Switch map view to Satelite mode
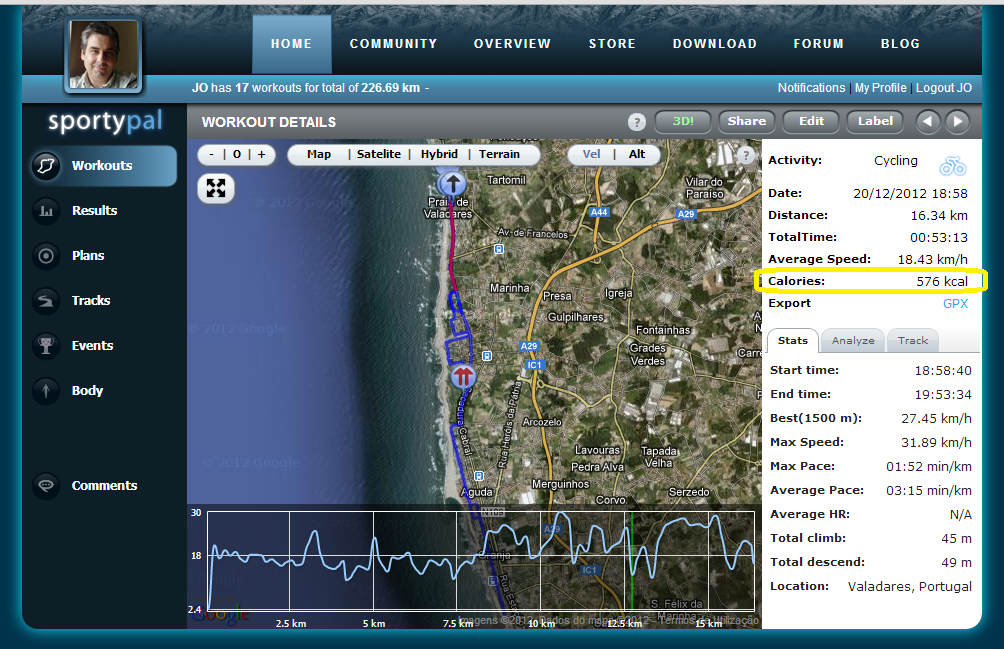 378,154
